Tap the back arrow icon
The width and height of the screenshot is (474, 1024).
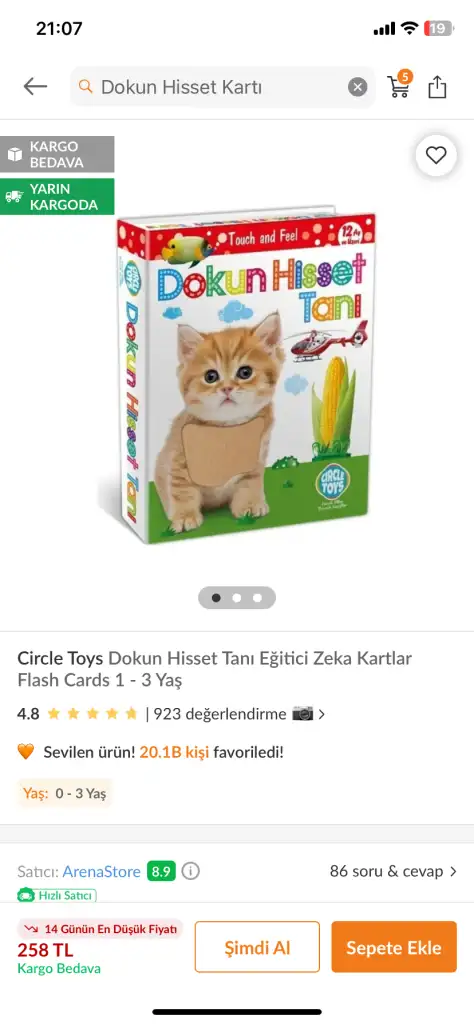(x=35, y=86)
